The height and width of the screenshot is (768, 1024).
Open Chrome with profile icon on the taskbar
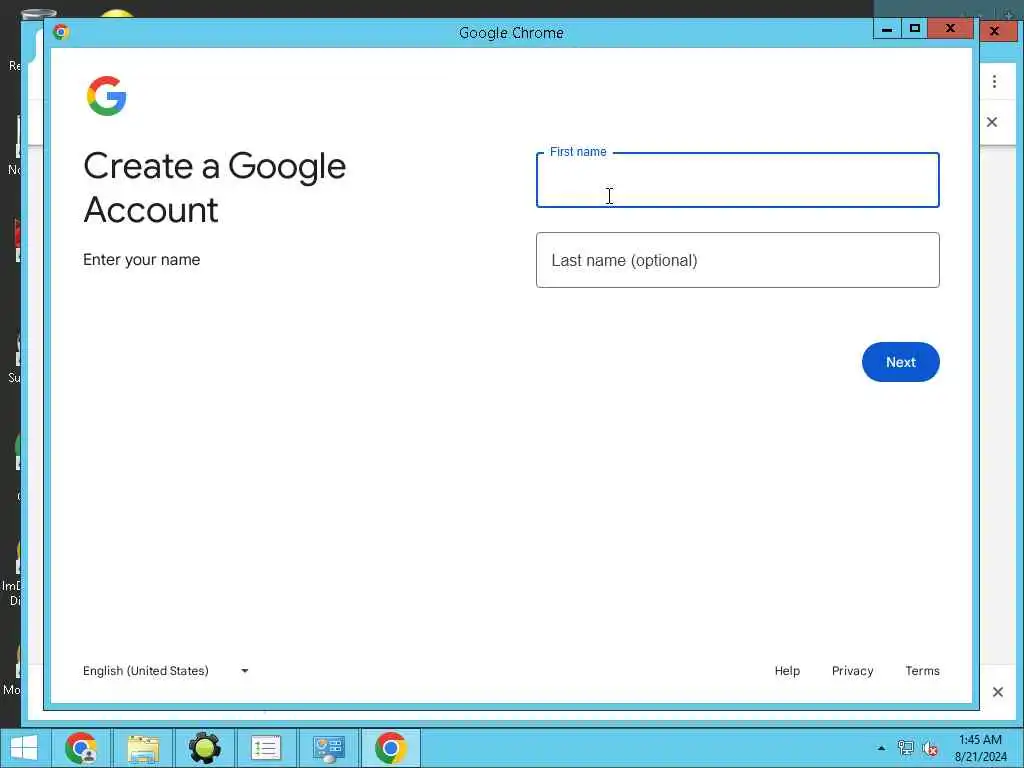pos(81,748)
